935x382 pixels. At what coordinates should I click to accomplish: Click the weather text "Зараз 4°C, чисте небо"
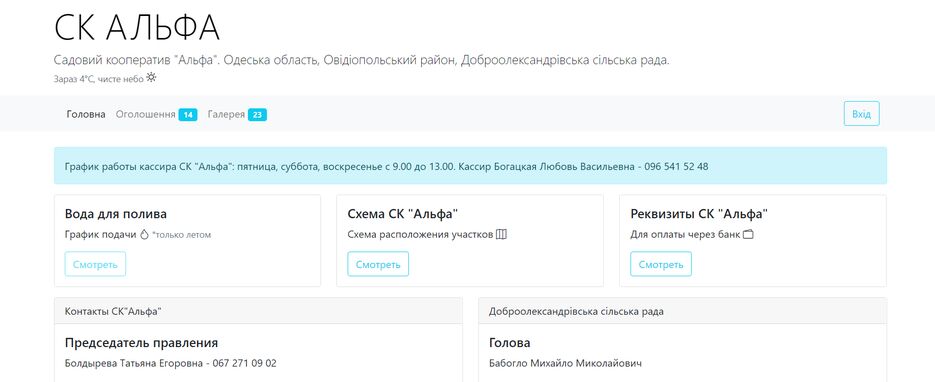98,79
